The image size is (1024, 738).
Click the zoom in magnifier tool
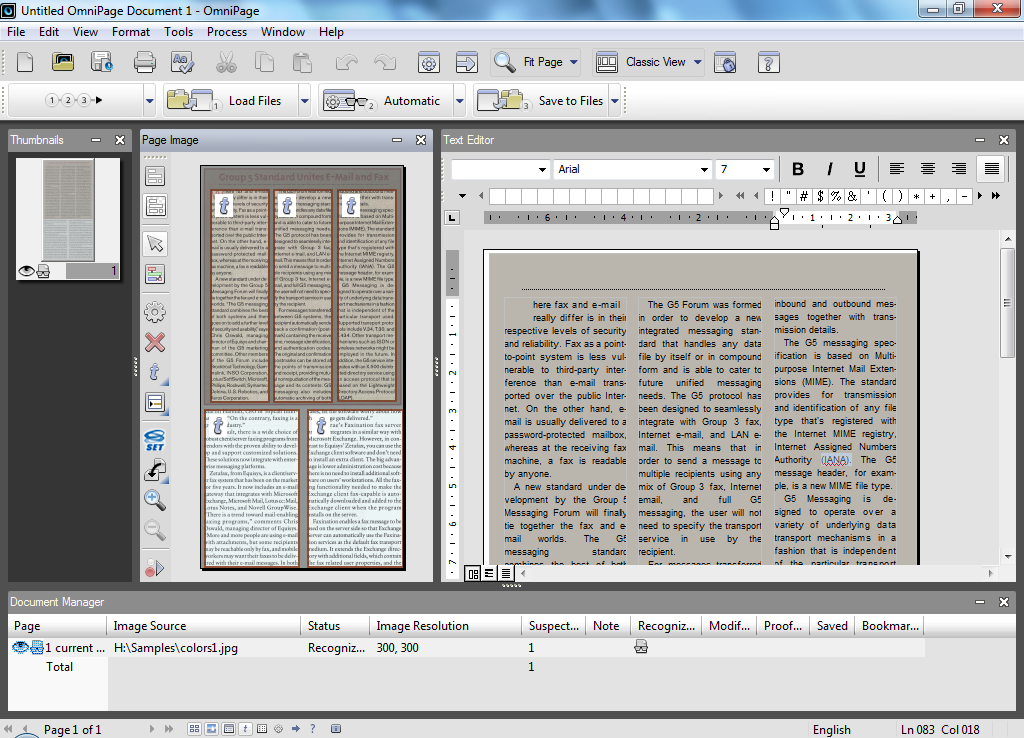[x=155, y=500]
